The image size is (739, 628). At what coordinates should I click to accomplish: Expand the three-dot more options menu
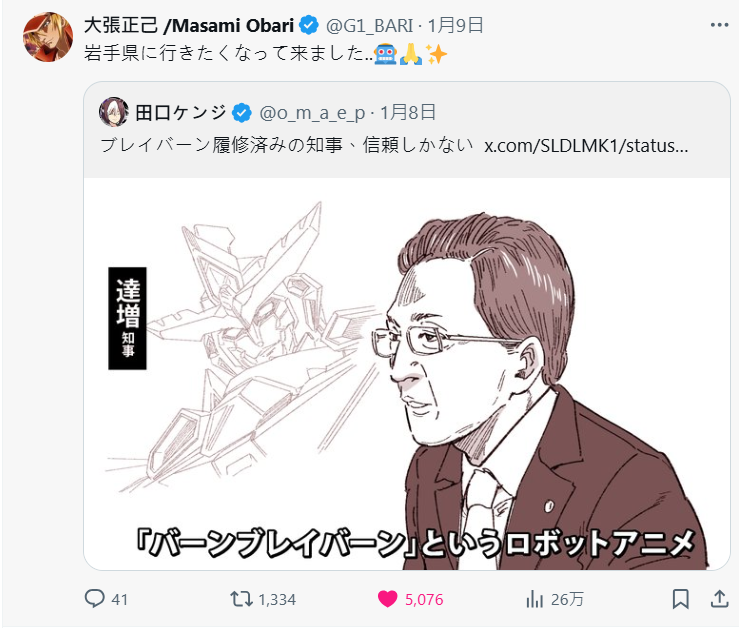pyautogui.click(x=719, y=25)
